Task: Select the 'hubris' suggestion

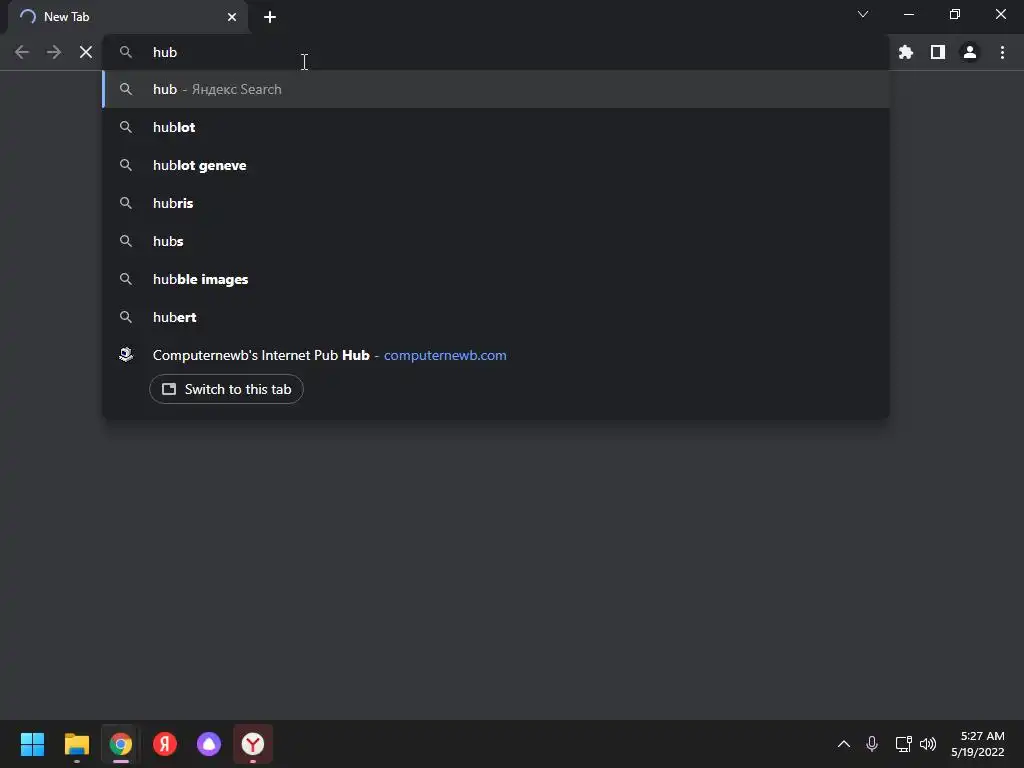Action: [x=496, y=203]
